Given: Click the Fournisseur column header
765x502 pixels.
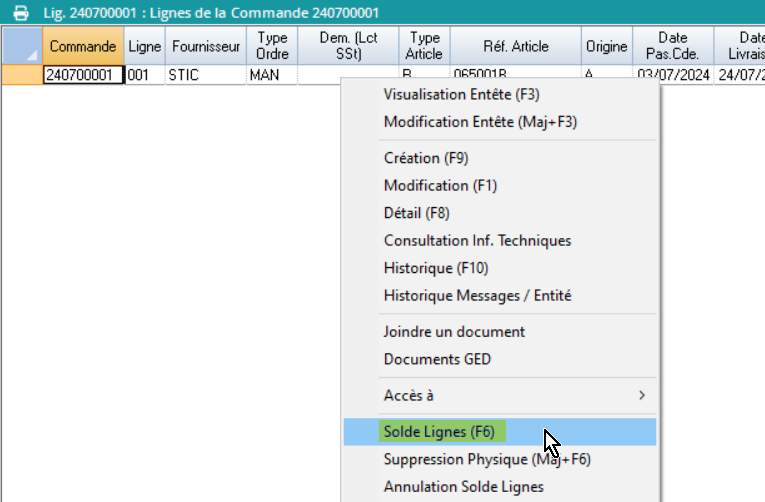Looking at the screenshot, I should coord(206,46).
